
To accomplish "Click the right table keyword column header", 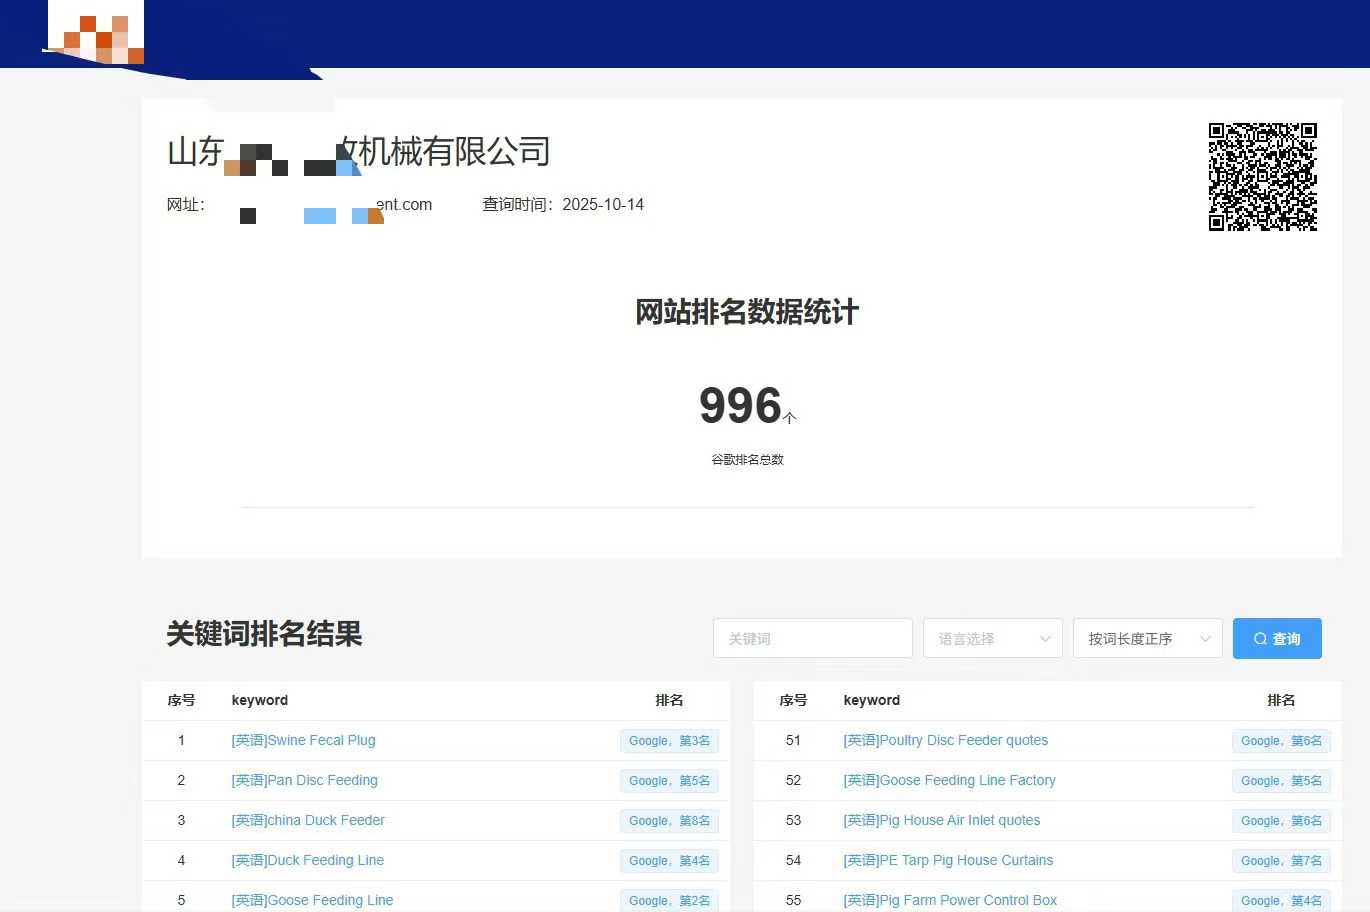I will tap(871, 701).
